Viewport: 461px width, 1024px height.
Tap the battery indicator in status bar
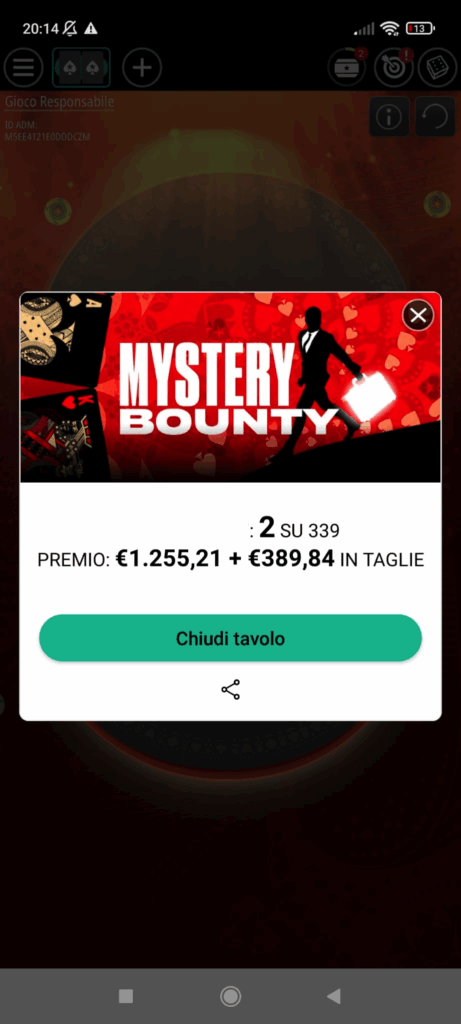tap(420, 28)
